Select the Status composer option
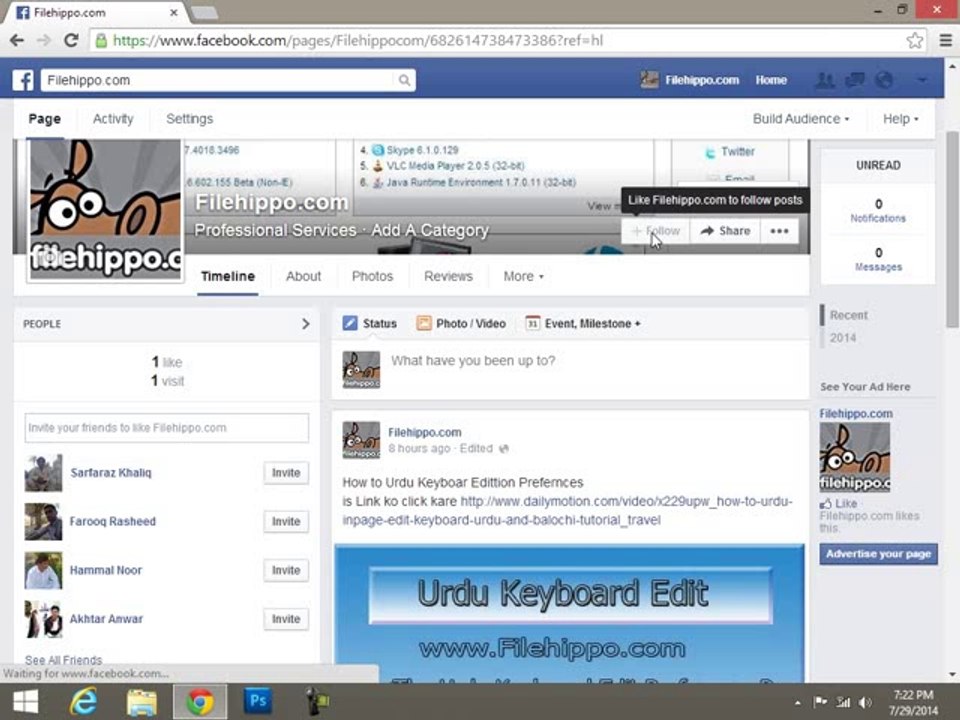 click(370, 323)
